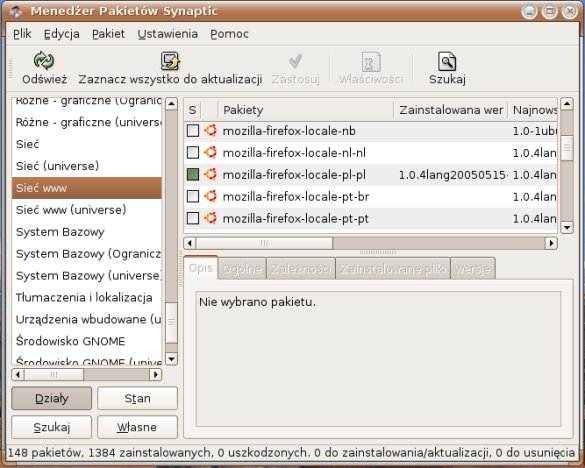This screenshot has height=468, width=585.
Task: Toggle status box of mozilla-firefox-locale-nl-nl
Action: 193,152
